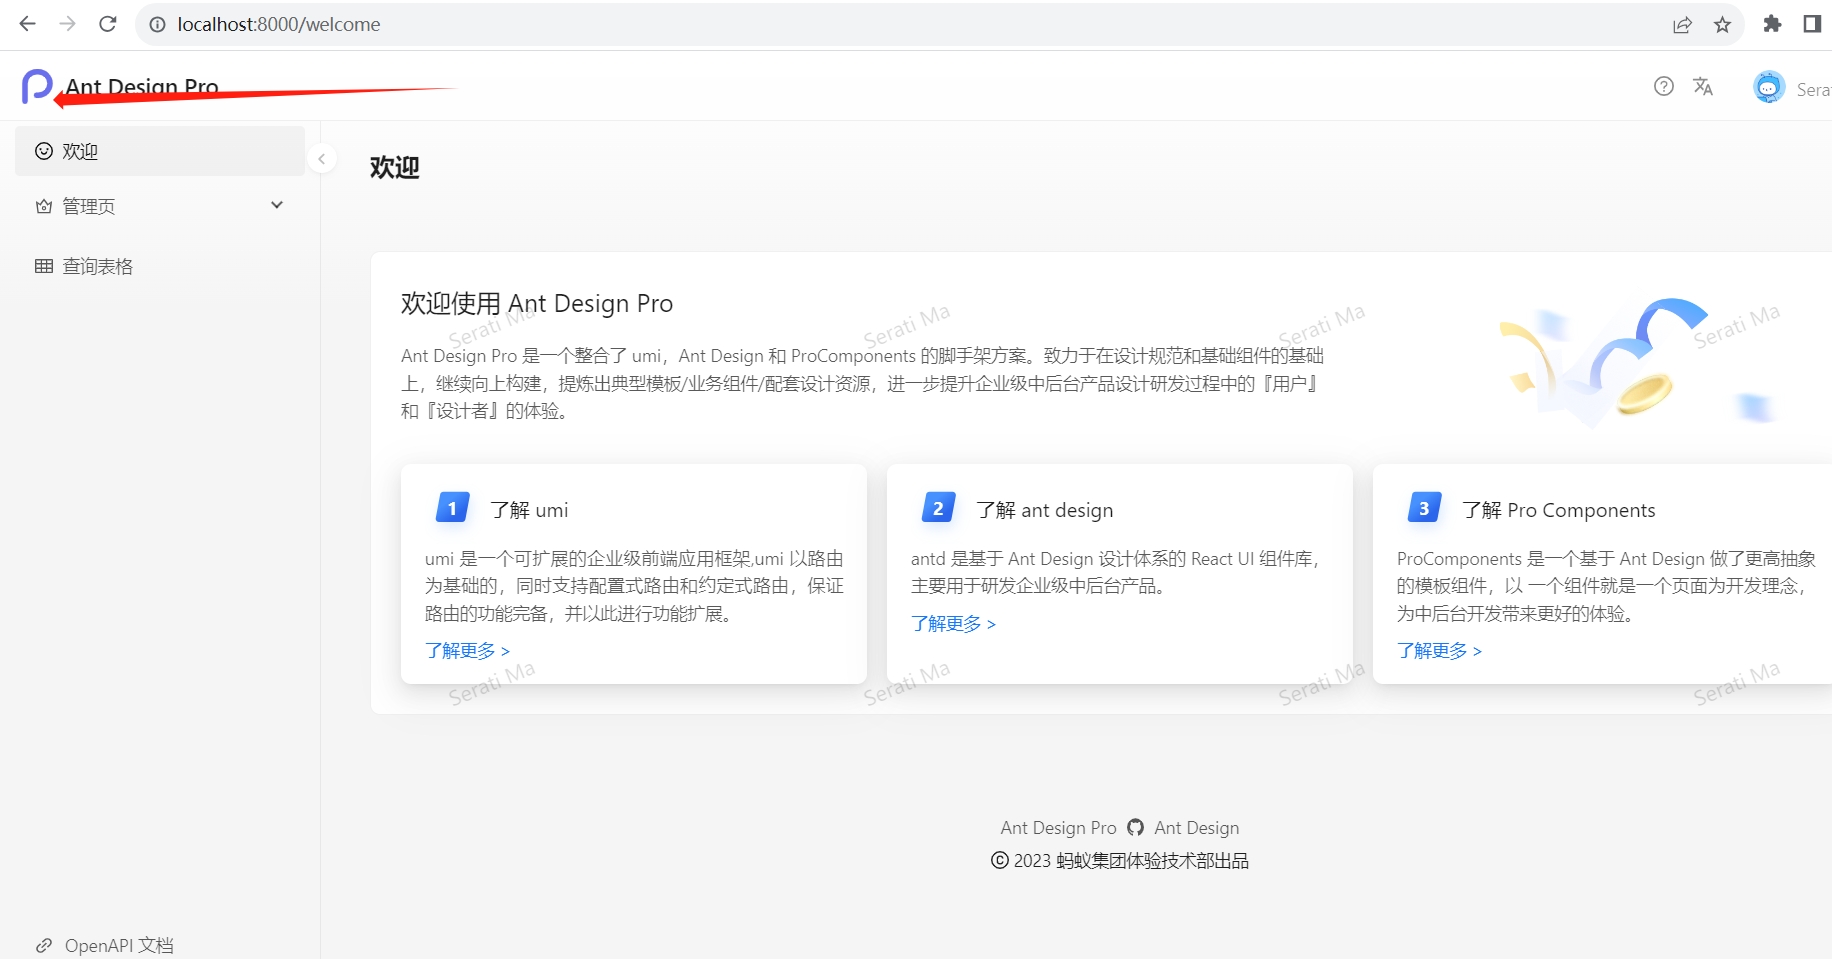
Task: Reload the page with refresh icon
Action: [108, 24]
